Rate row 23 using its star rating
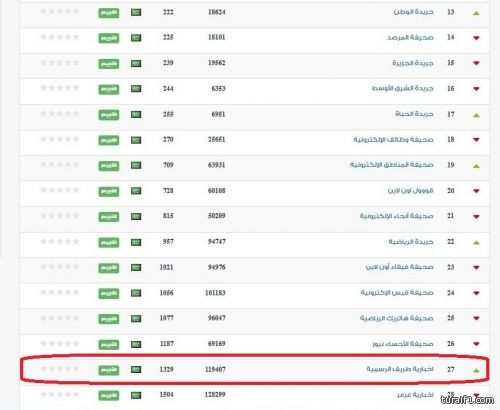 [60, 267]
